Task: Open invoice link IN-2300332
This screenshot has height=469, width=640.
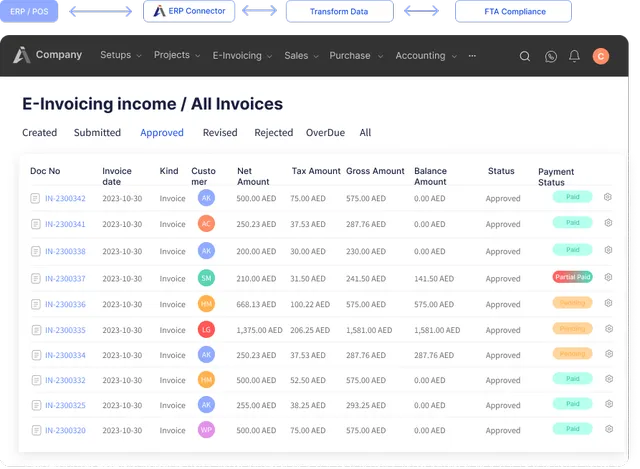Action: click(65, 380)
